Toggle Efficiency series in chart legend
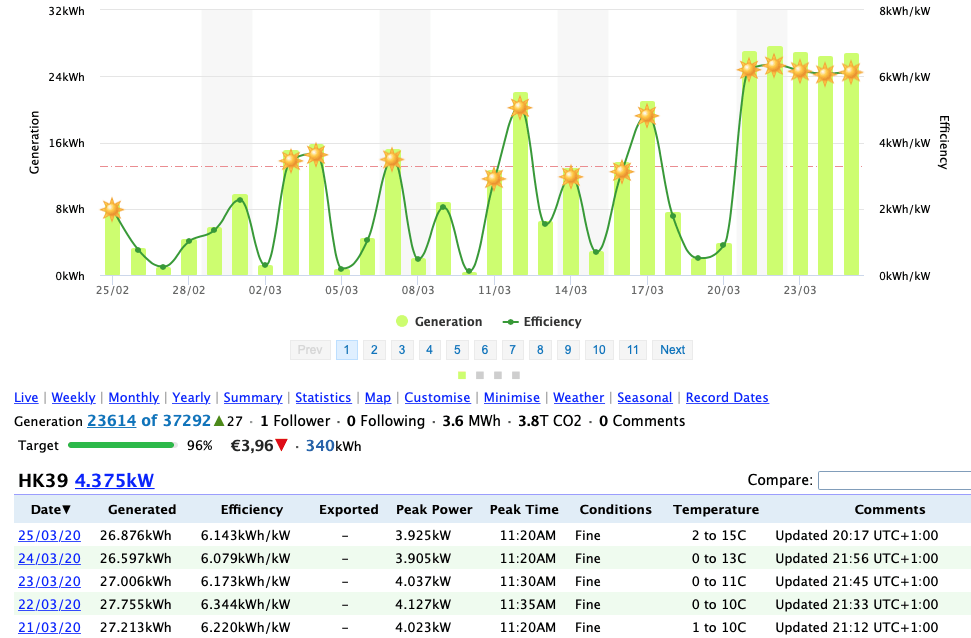971x638 pixels. (x=542, y=321)
